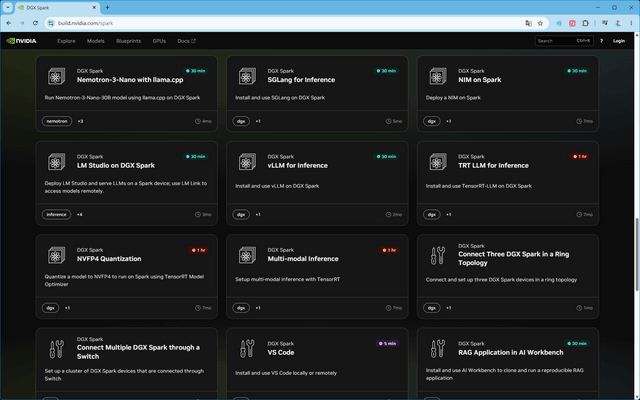Open the Explore menu

66,41
